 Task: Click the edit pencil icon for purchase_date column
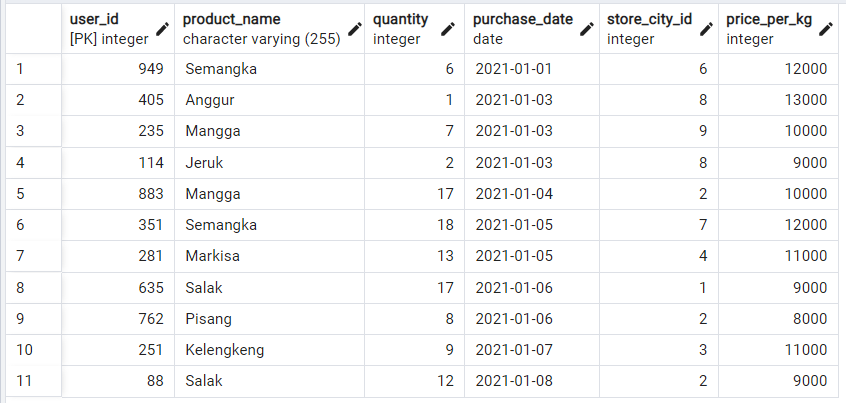tap(586, 29)
